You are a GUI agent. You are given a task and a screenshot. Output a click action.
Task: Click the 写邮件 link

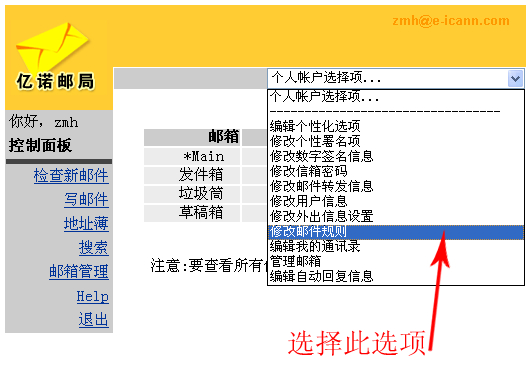pyautogui.click(x=87, y=199)
